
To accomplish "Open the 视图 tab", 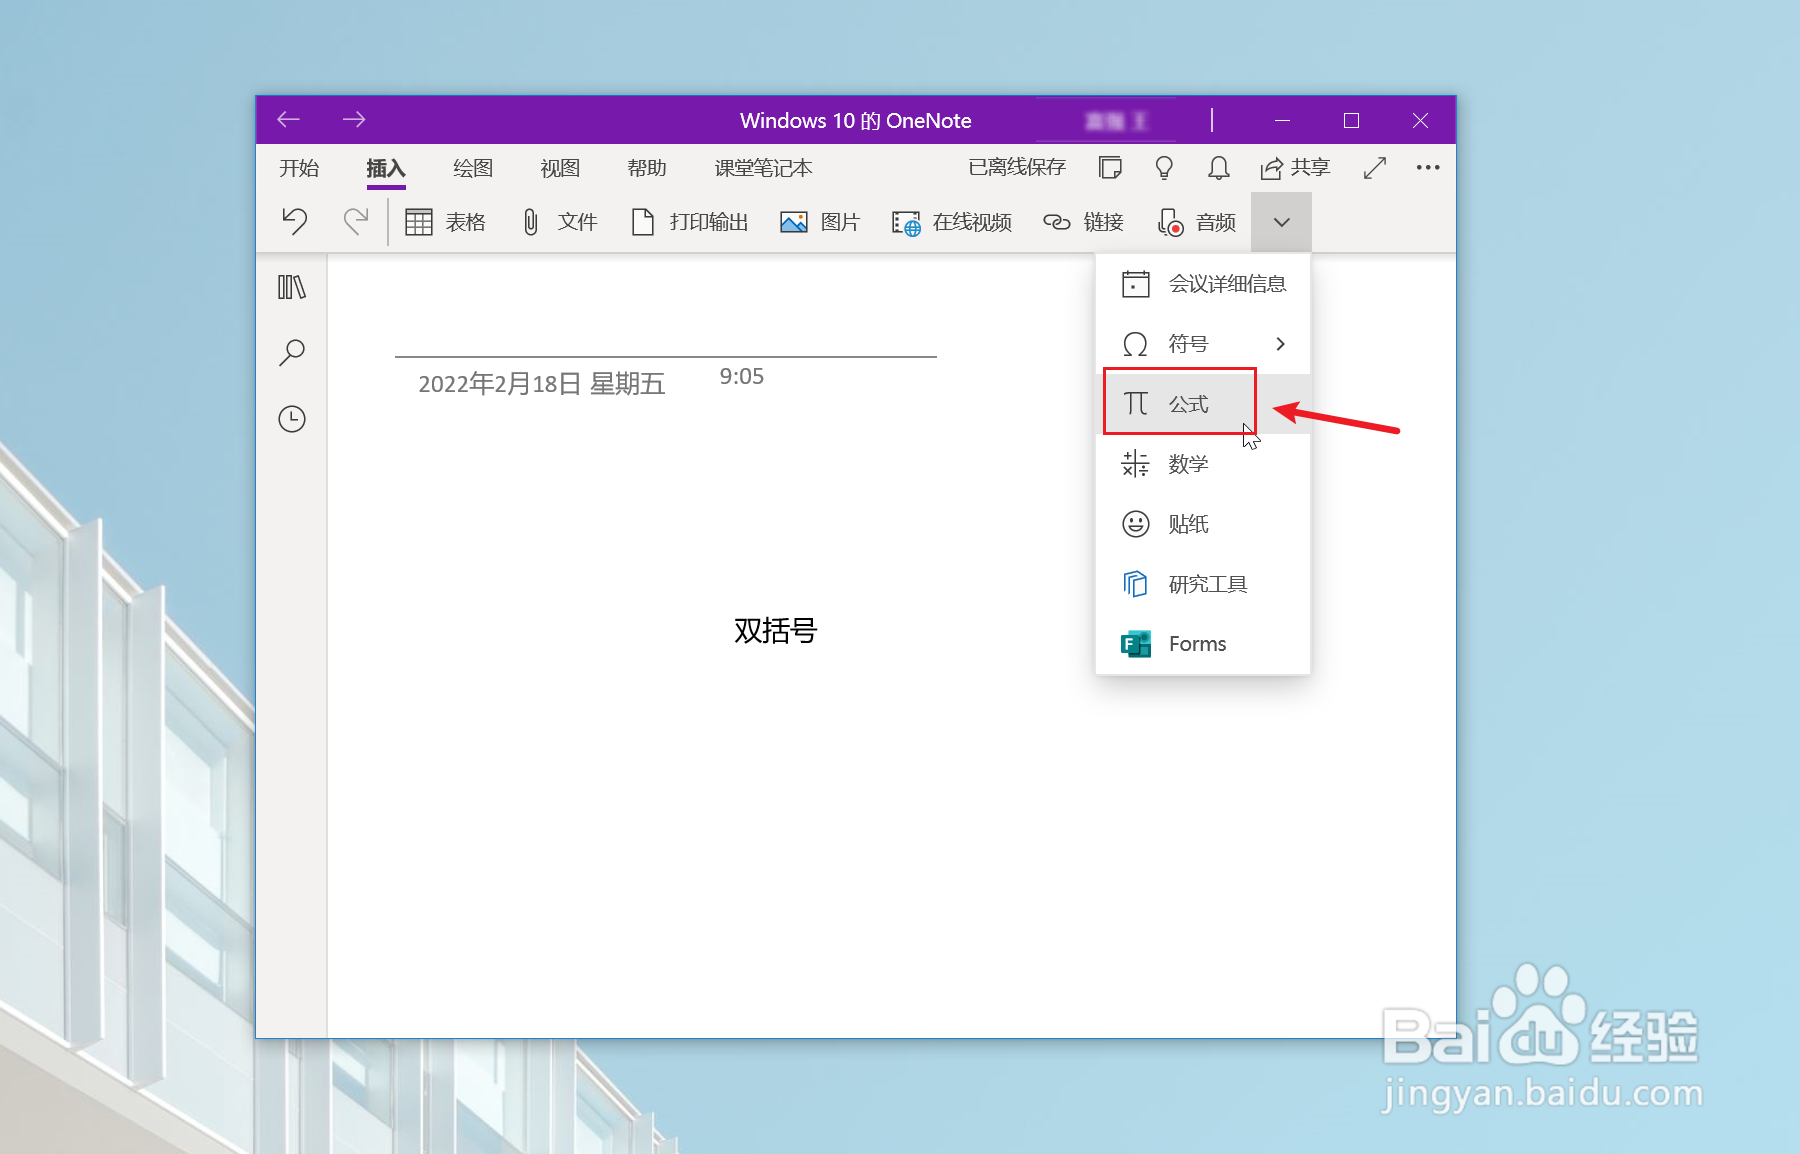I will pos(560,168).
